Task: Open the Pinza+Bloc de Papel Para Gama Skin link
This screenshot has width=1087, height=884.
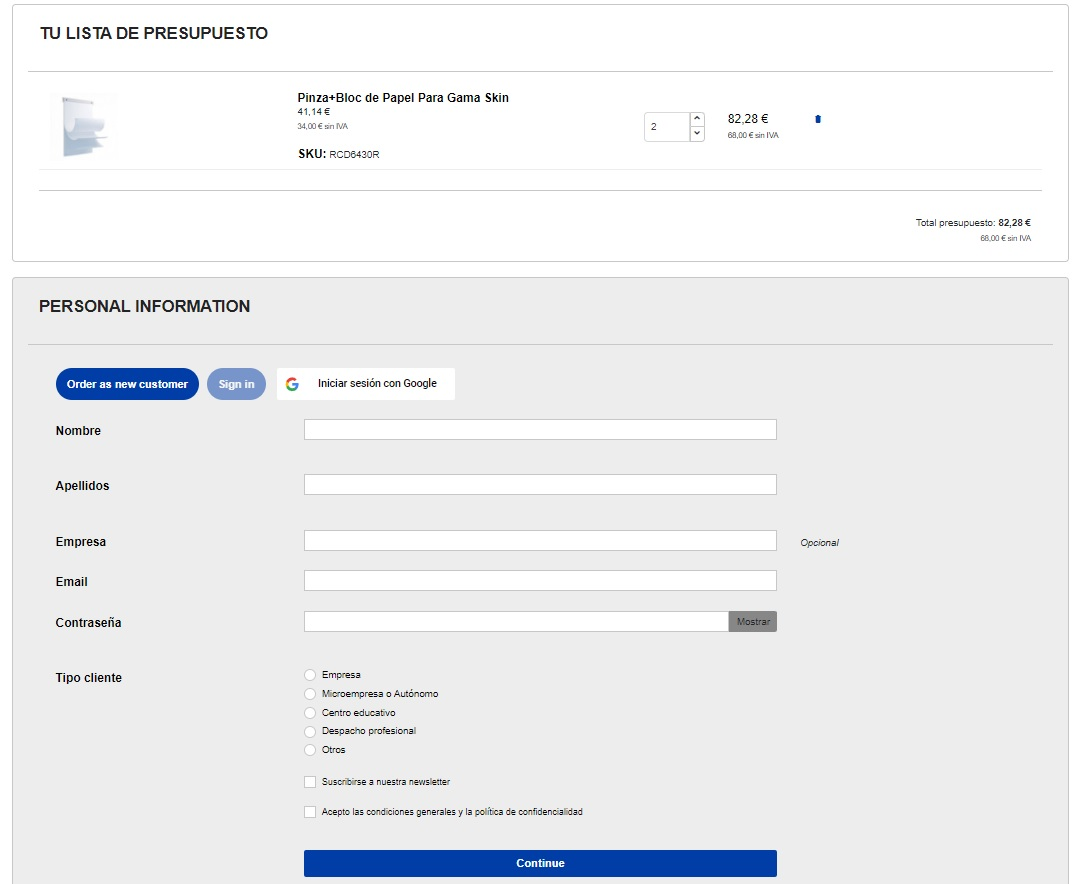Action: click(403, 98)
